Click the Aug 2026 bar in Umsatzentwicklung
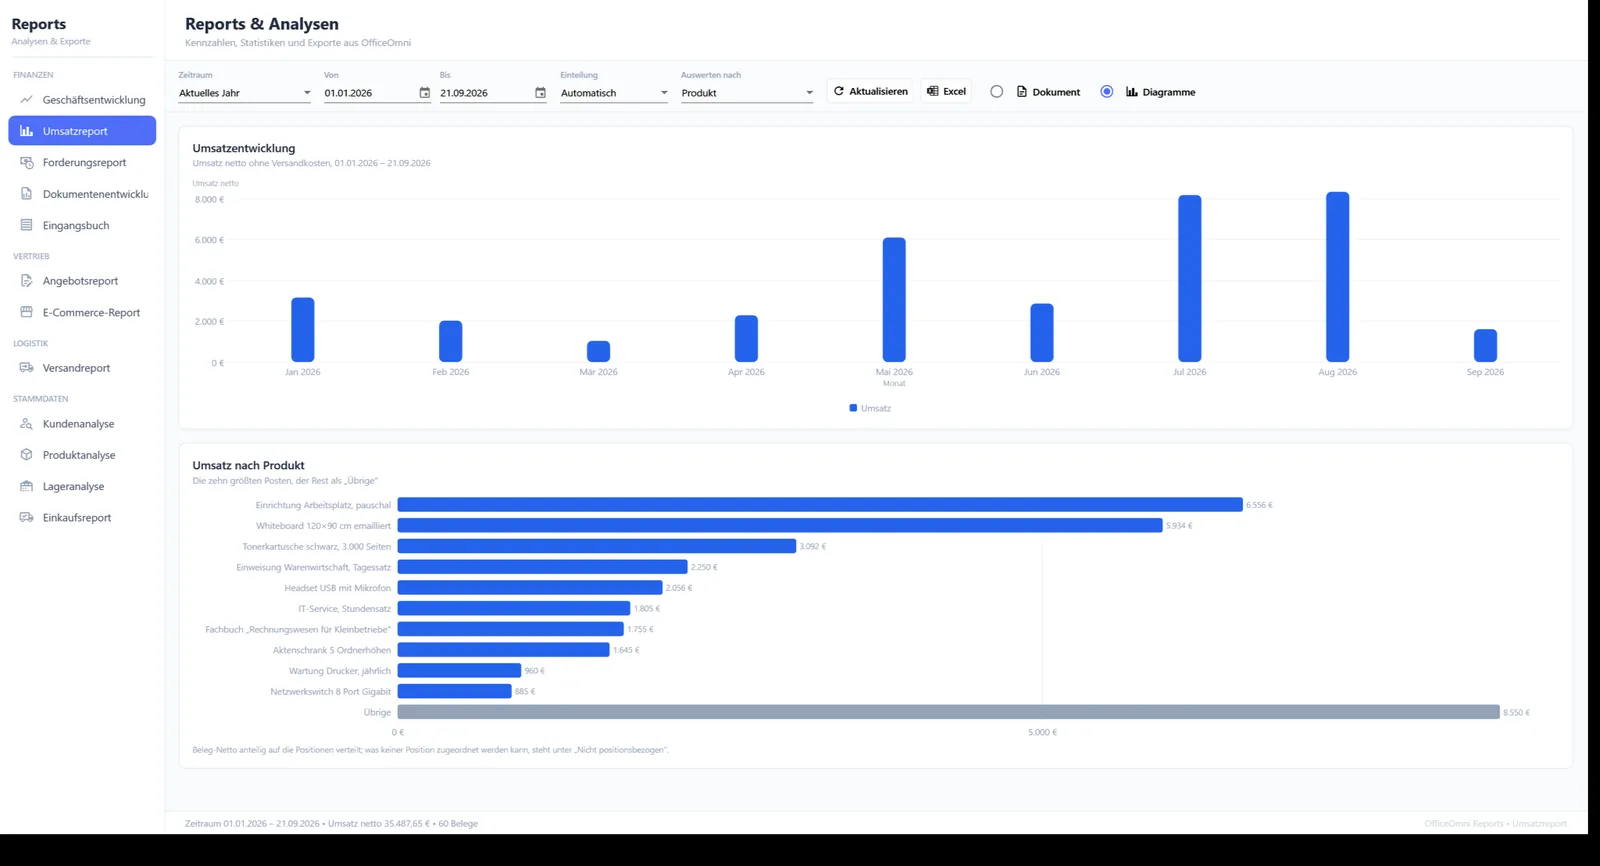 (x=1337, y=277)
